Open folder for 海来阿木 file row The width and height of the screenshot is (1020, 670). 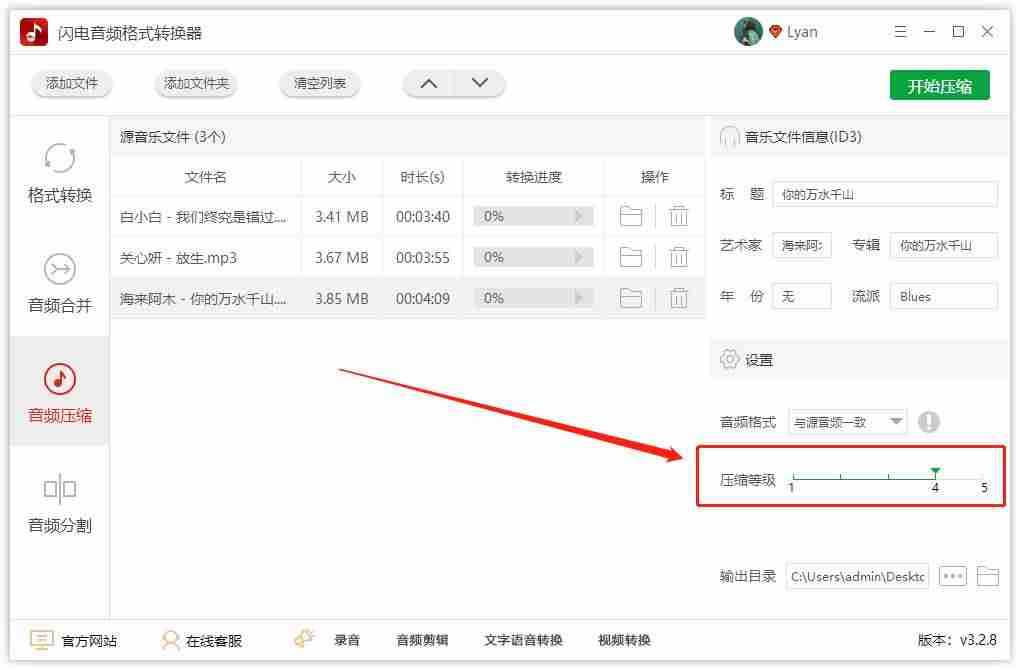pos(630,299)
